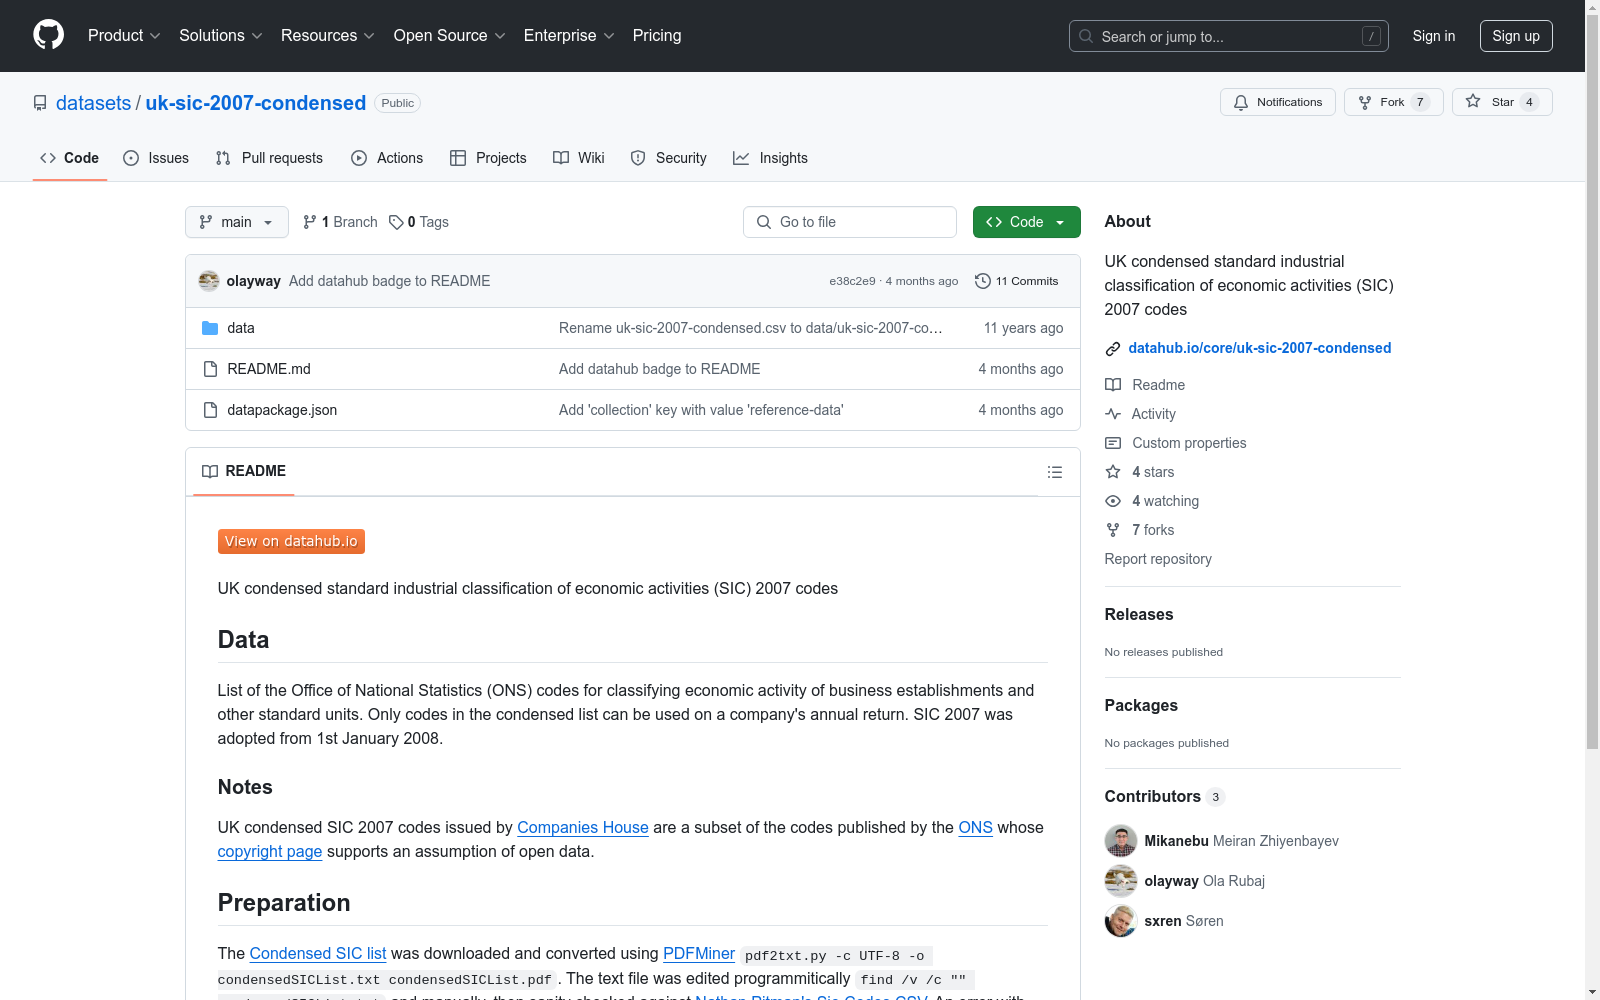Open the copyright page link

point(270,852)
